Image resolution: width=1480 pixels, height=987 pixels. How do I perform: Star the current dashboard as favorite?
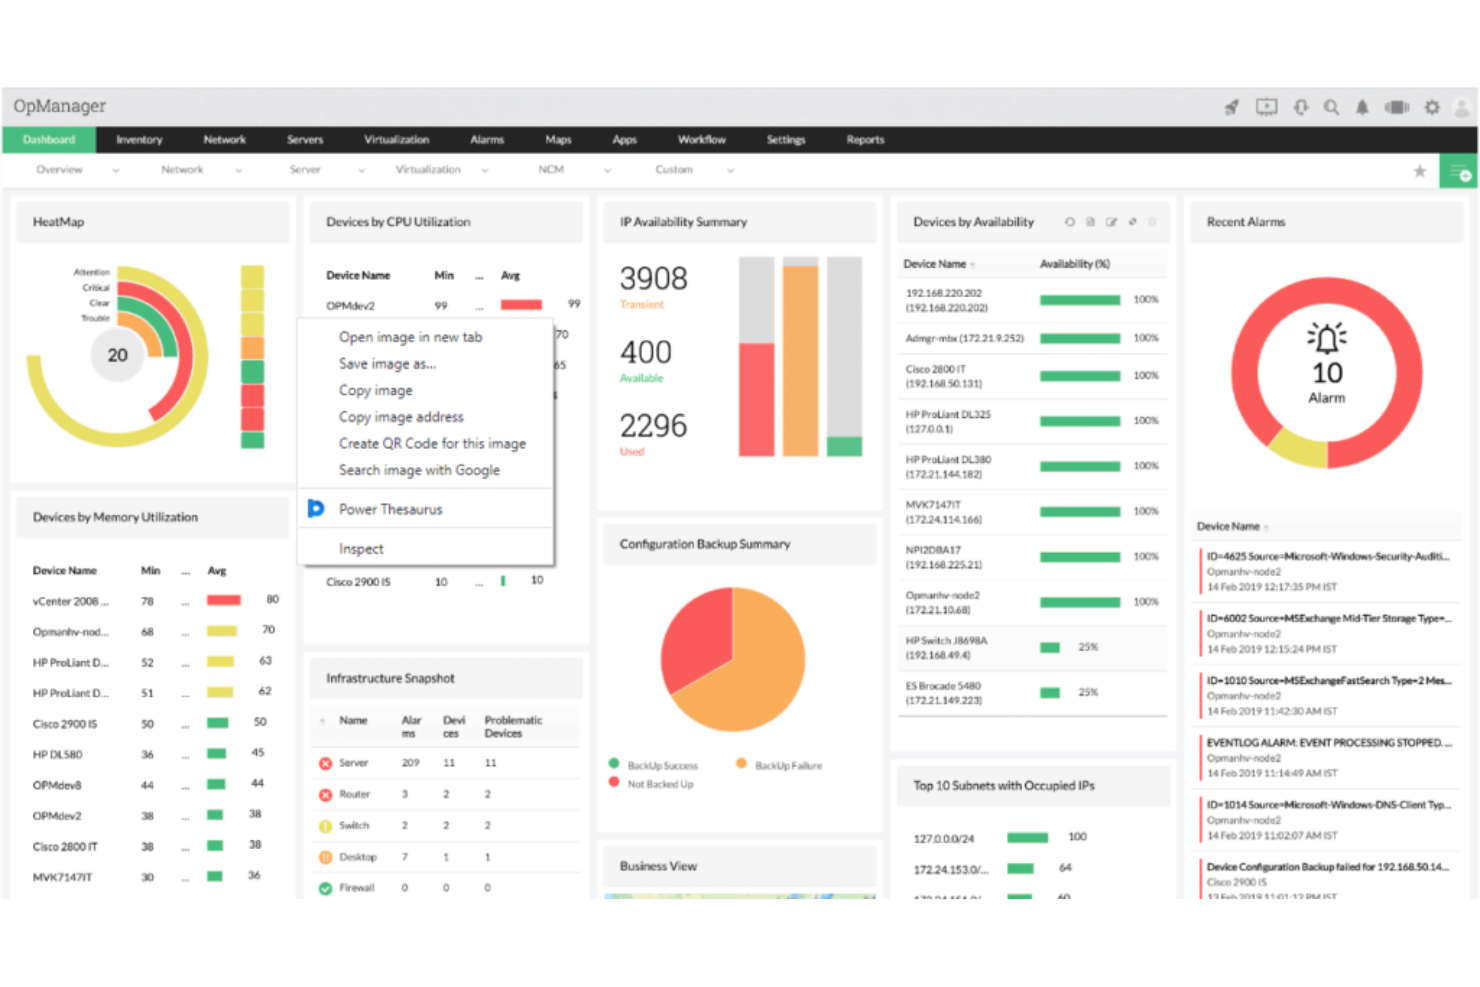click(1420, 170)
